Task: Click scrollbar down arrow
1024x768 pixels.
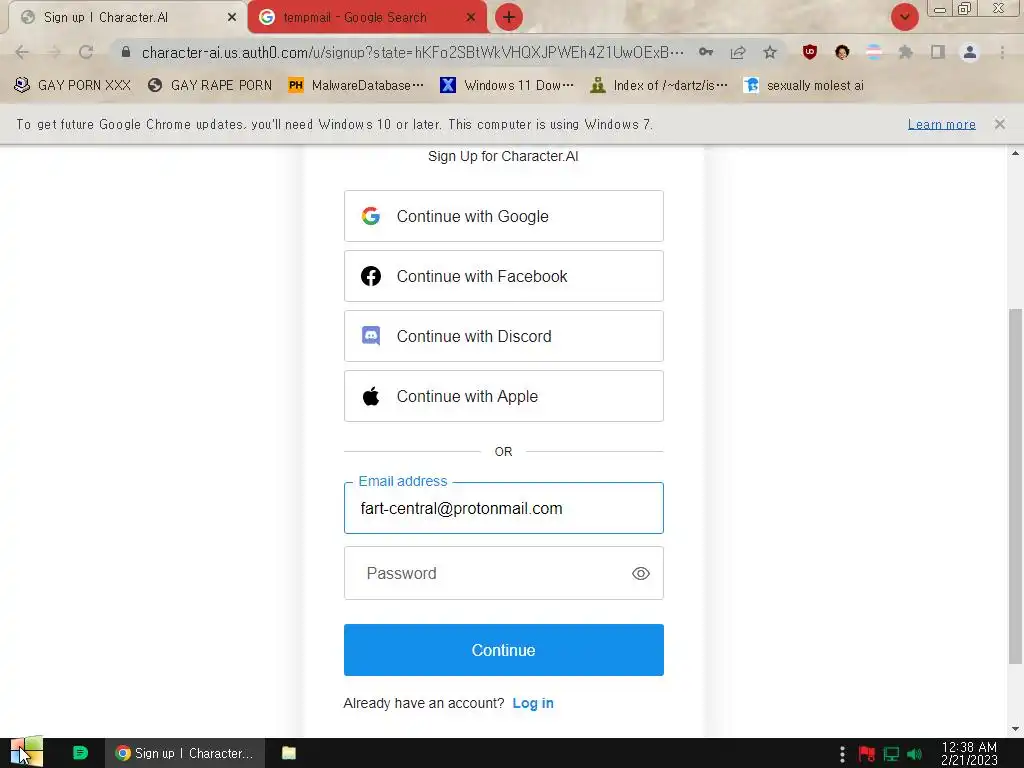Action: [x=1015, y=729]
